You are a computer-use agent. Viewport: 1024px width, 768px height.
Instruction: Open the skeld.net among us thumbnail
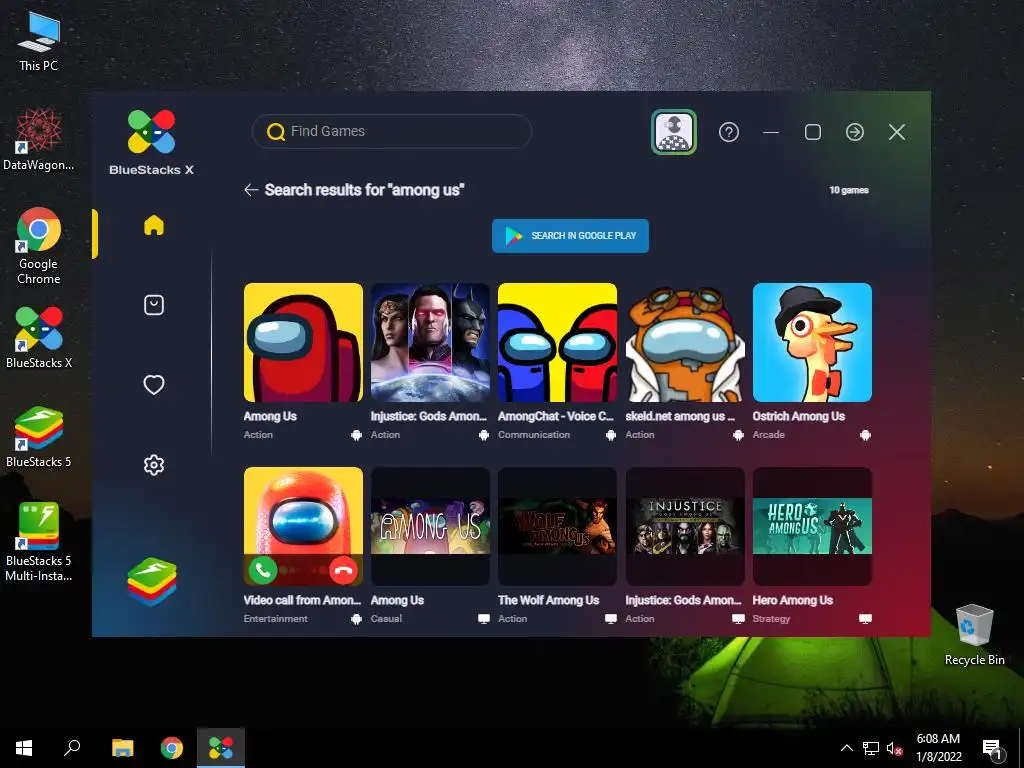684,342
